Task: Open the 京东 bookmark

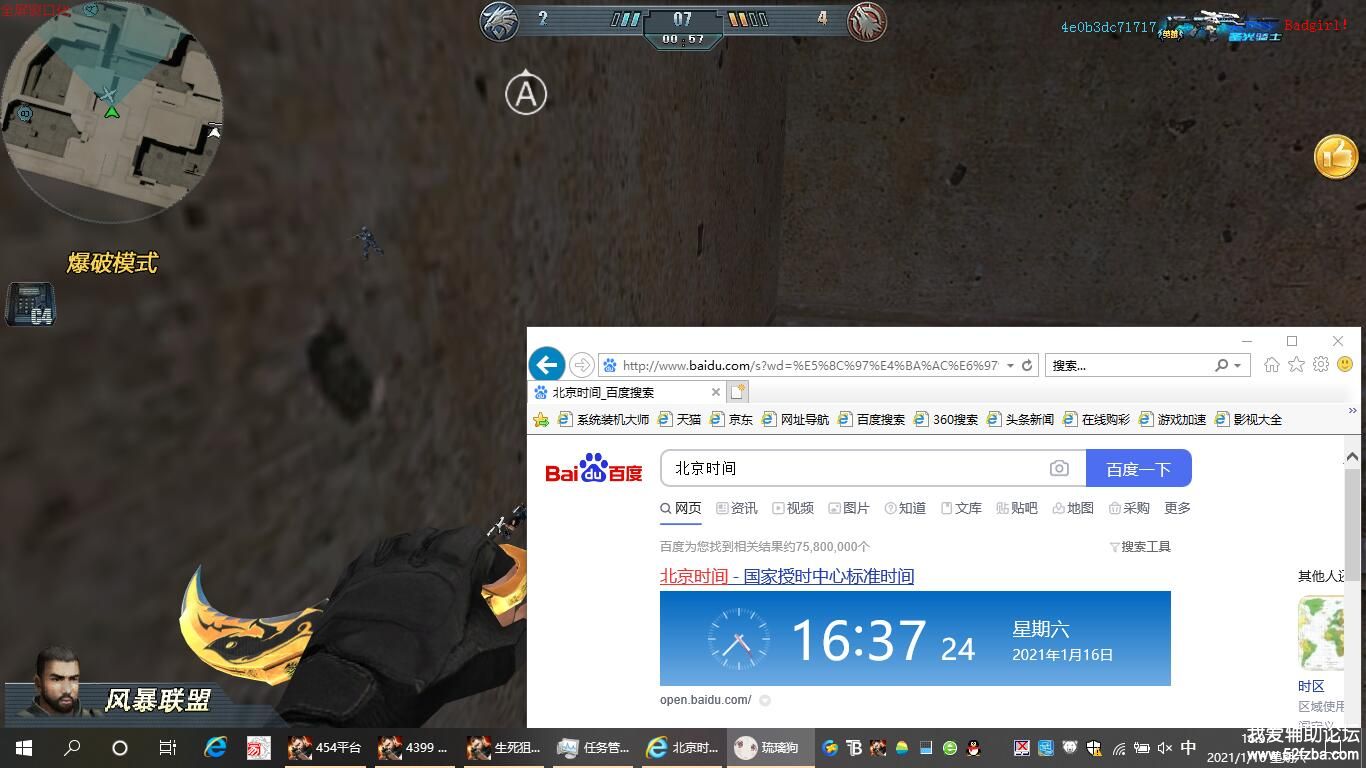Action: [x=732, y=420]
